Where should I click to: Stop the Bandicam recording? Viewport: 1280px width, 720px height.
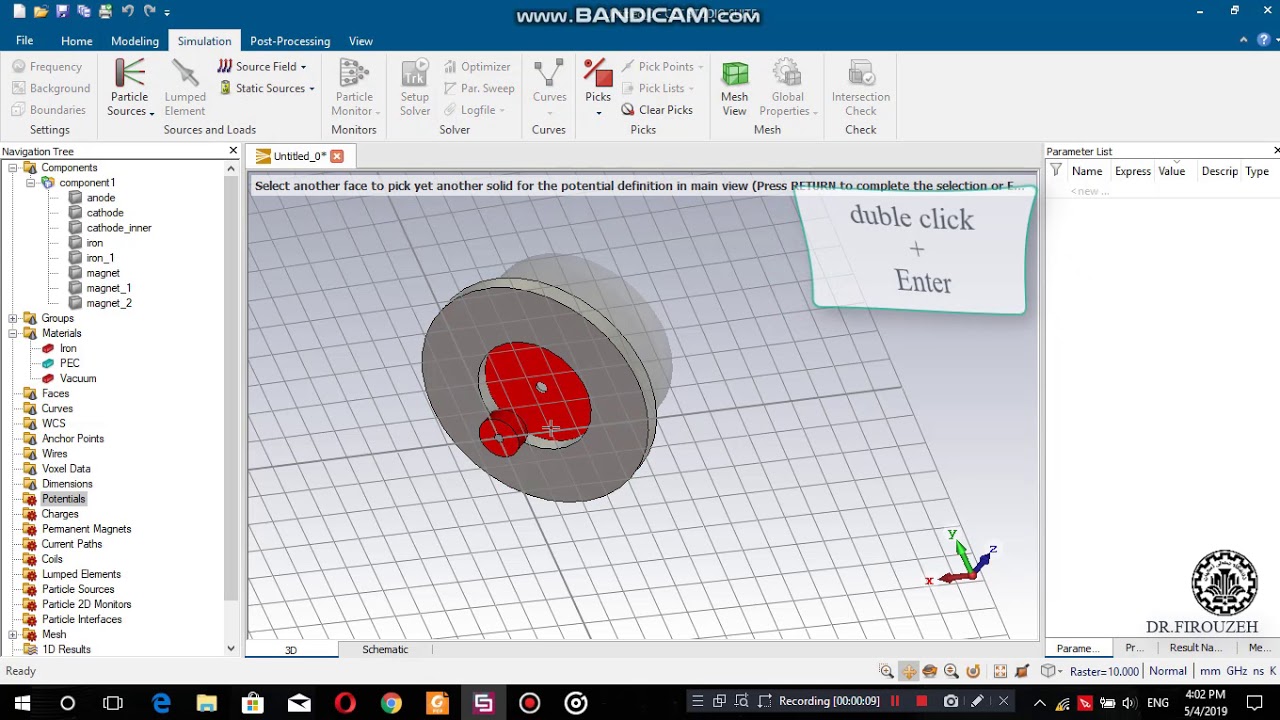click(x=922, y=702)
